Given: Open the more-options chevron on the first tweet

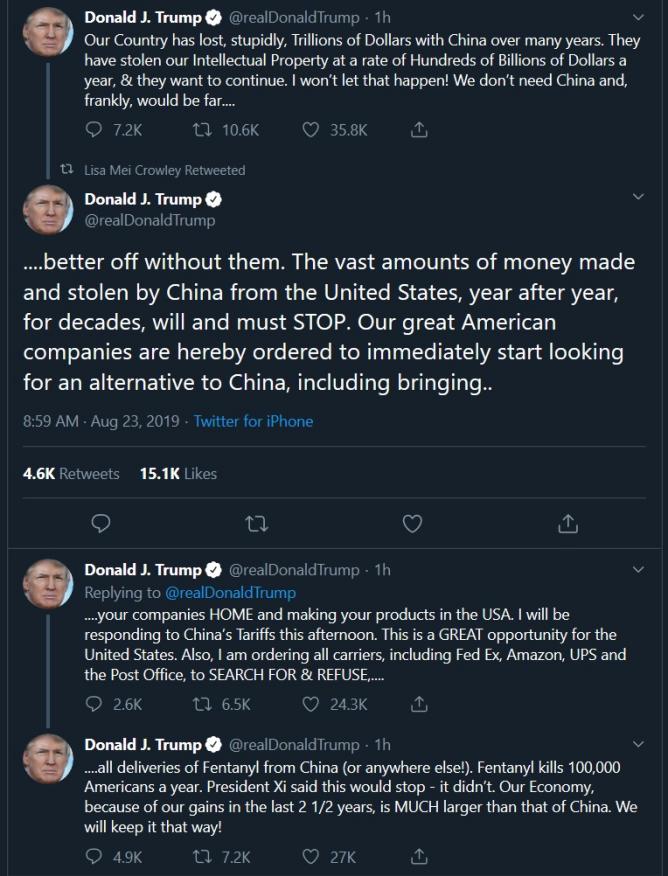Looking at the screenshot, I should pos(639,18).
